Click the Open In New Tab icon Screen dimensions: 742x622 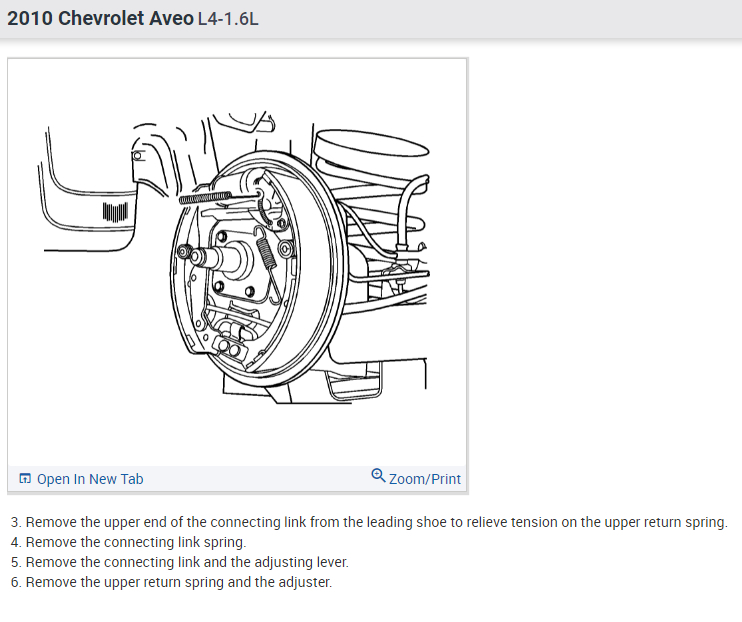[25, 479]
